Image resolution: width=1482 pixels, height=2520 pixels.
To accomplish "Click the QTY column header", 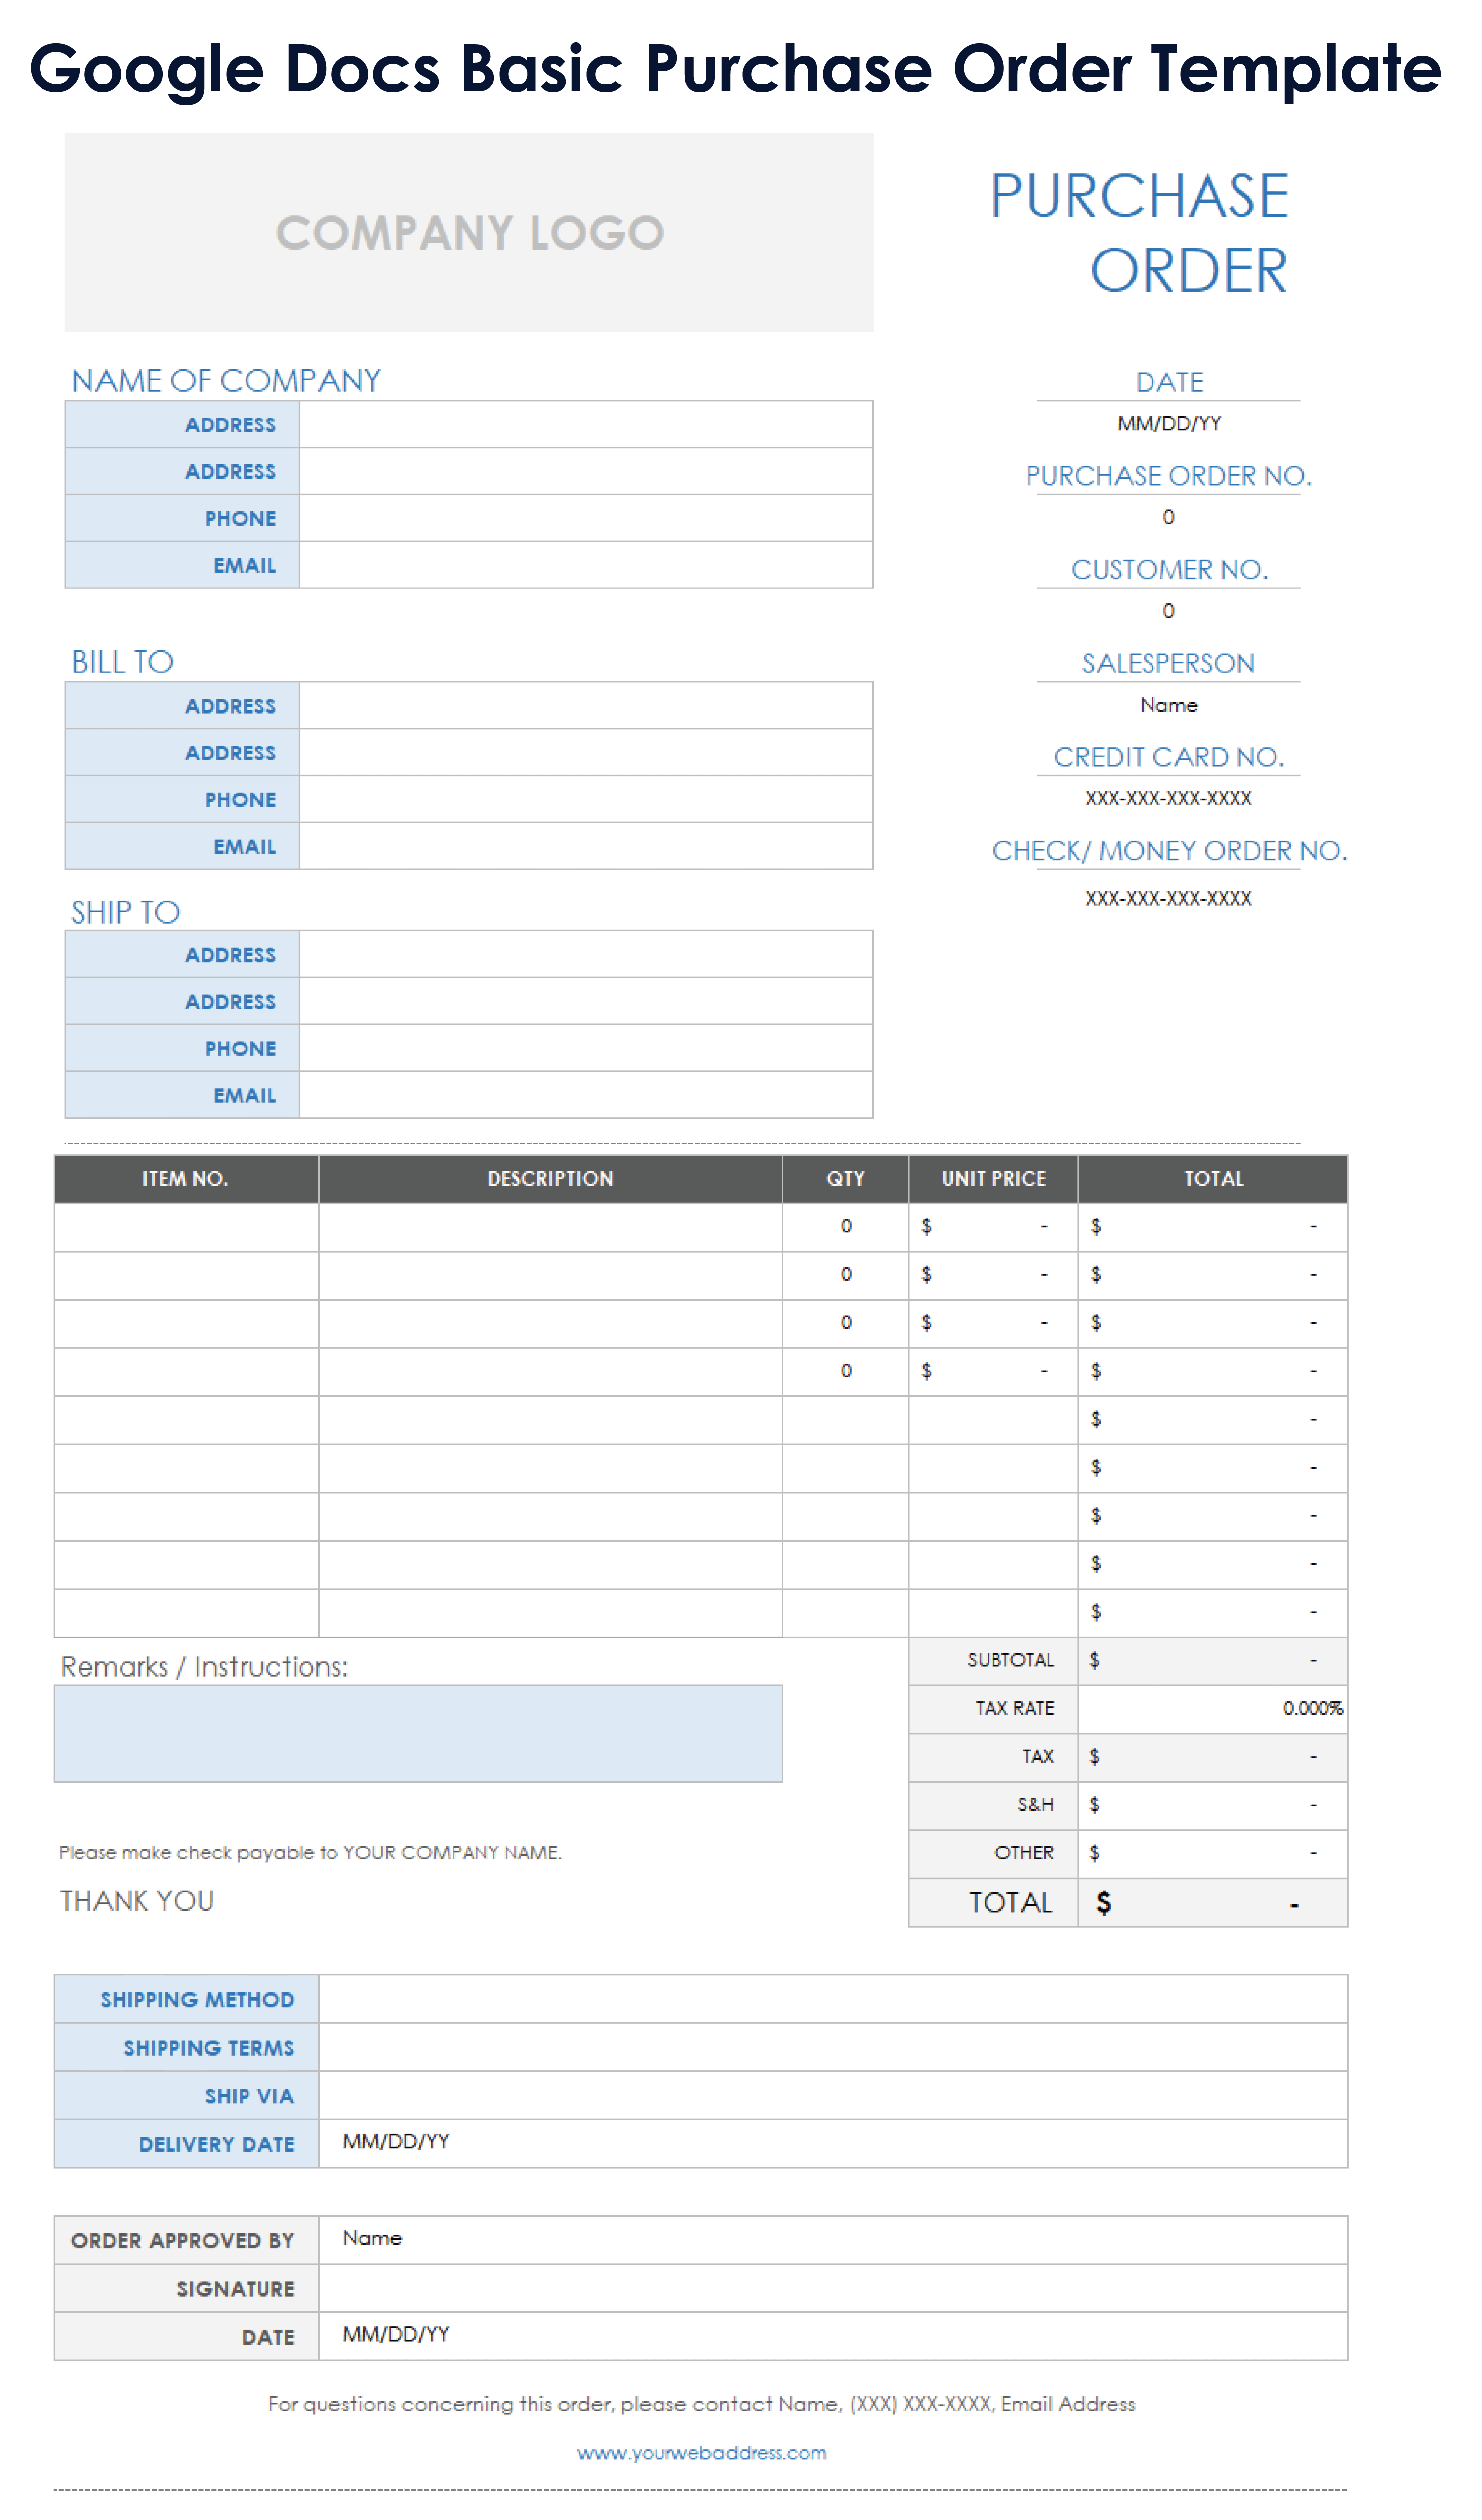I will tap(845, 1179).
